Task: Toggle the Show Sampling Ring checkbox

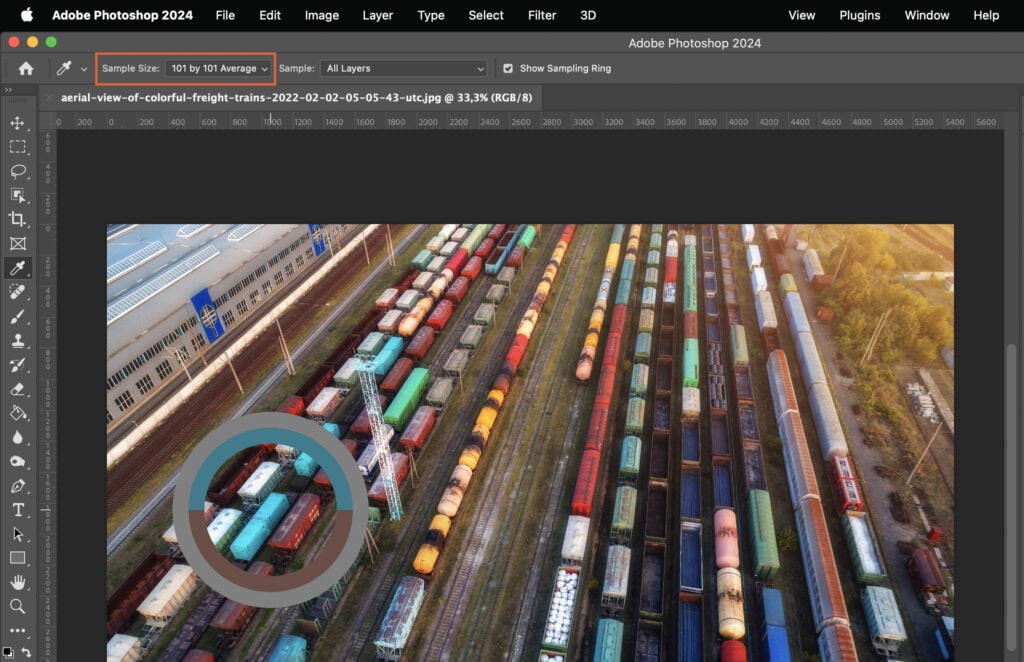Action: (x=510, y=68)
